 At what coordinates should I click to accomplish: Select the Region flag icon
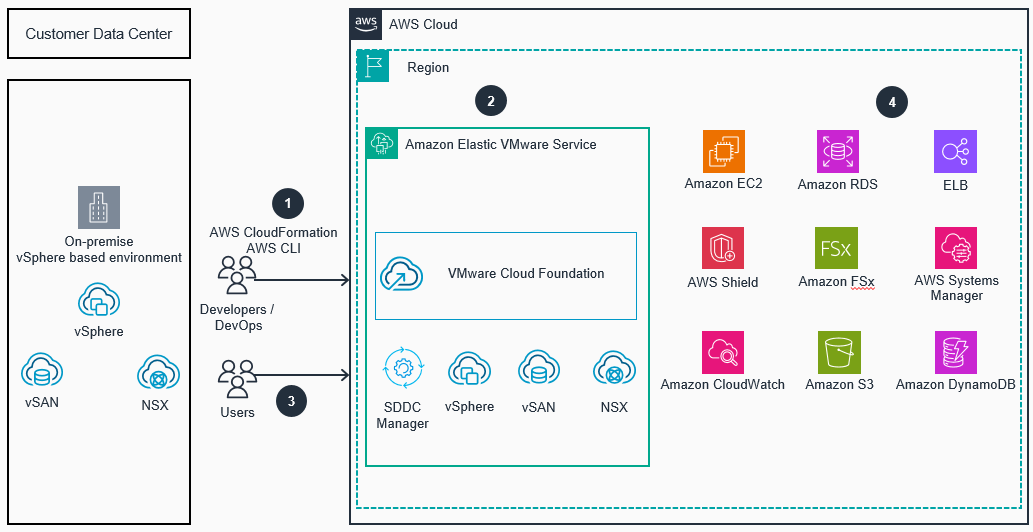point(374,67)
